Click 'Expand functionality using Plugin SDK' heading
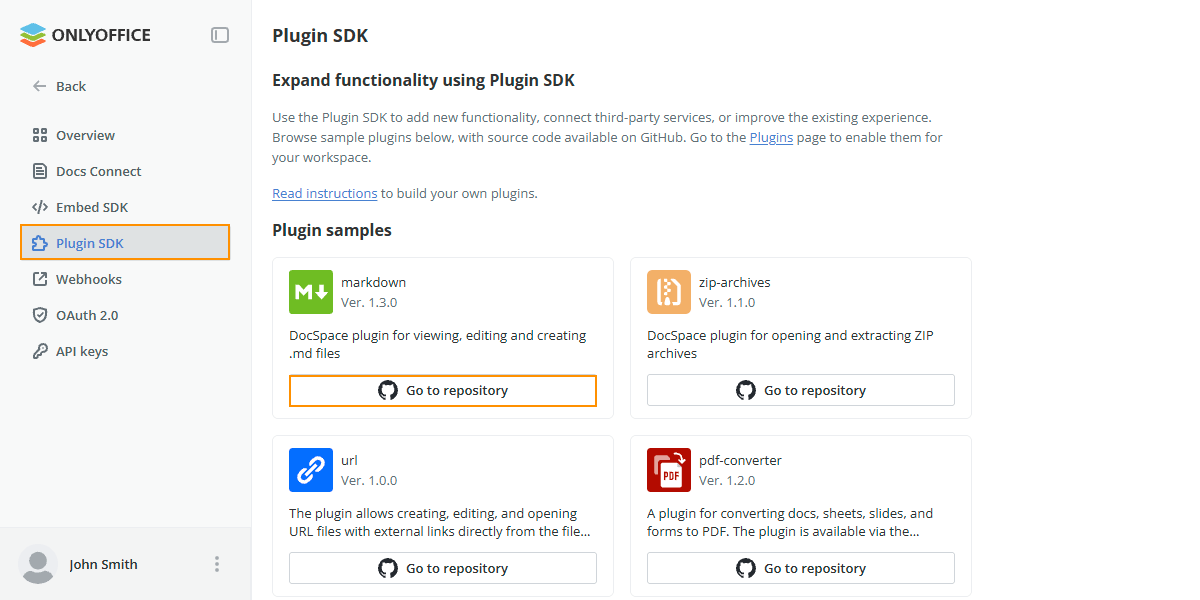 [x=423, y=80]
